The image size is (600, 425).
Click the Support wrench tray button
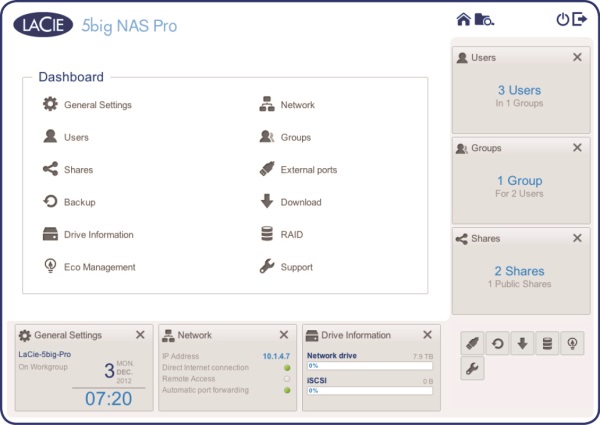pyautogui.click(x=473, y=368)
